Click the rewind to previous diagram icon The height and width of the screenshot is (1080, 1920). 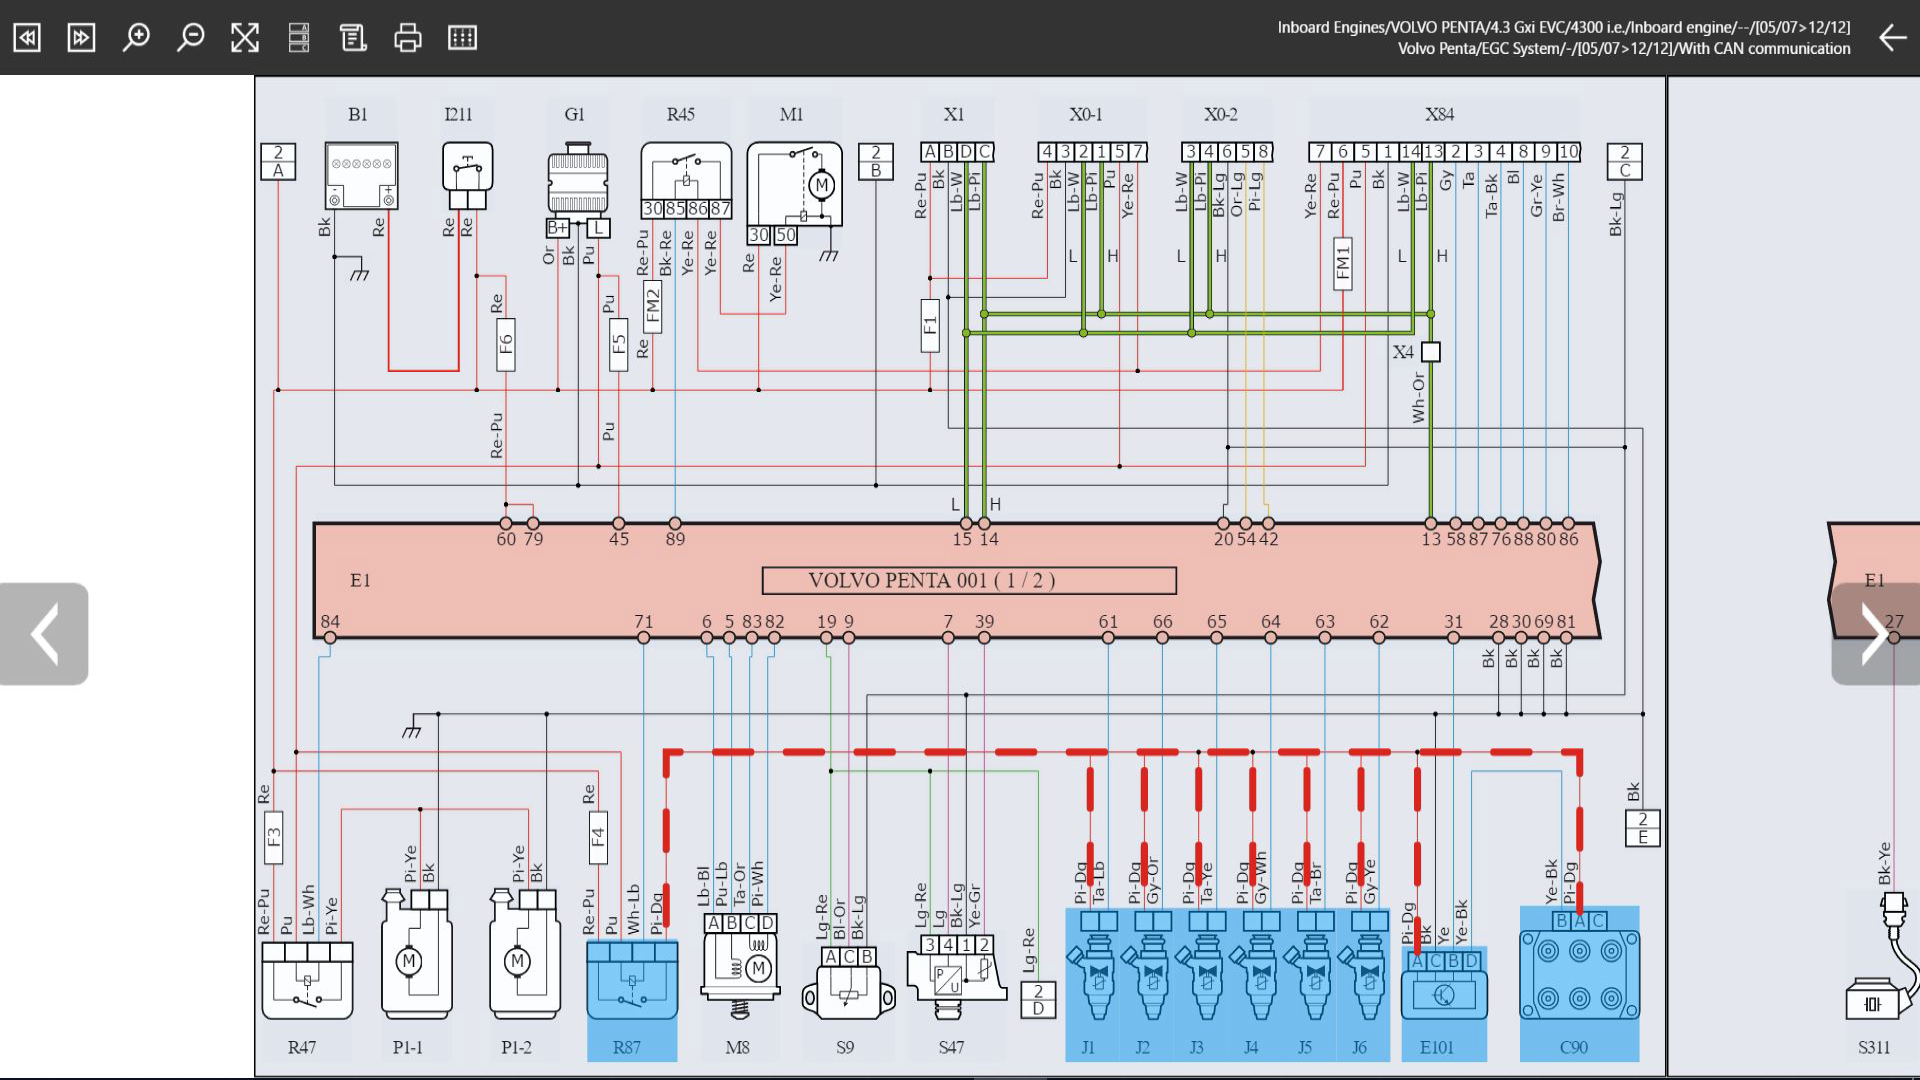coord(27,38)
